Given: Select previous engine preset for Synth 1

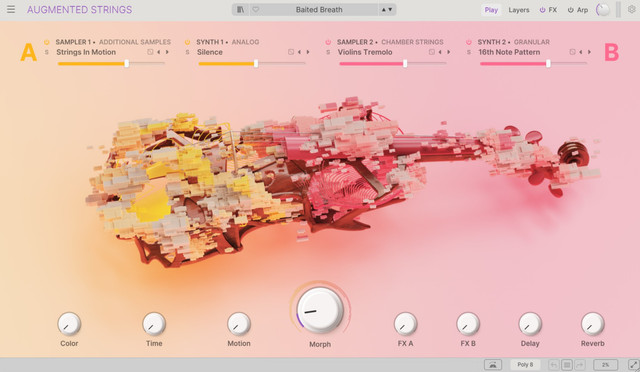Looking at the screenshot, I should click(299, 52).
